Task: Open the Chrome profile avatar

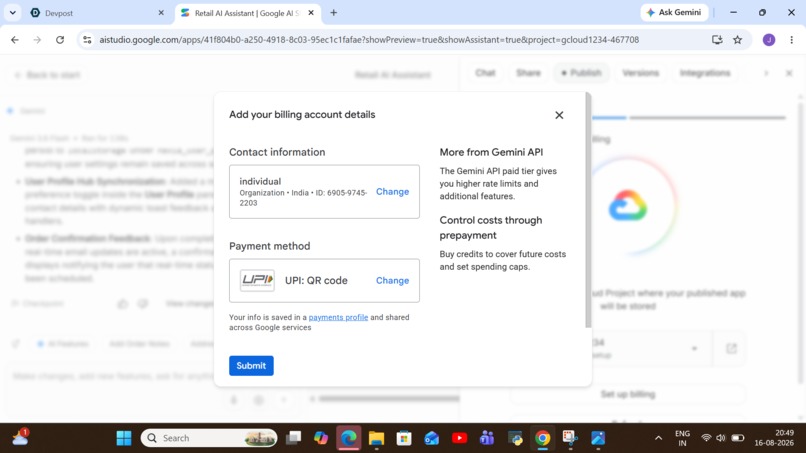Action: click(769, 40)
